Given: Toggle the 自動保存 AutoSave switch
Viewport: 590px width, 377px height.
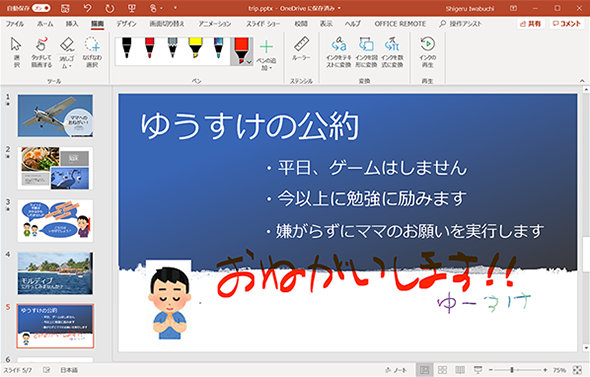Looking at the screenshot, I should click(41, 8).
